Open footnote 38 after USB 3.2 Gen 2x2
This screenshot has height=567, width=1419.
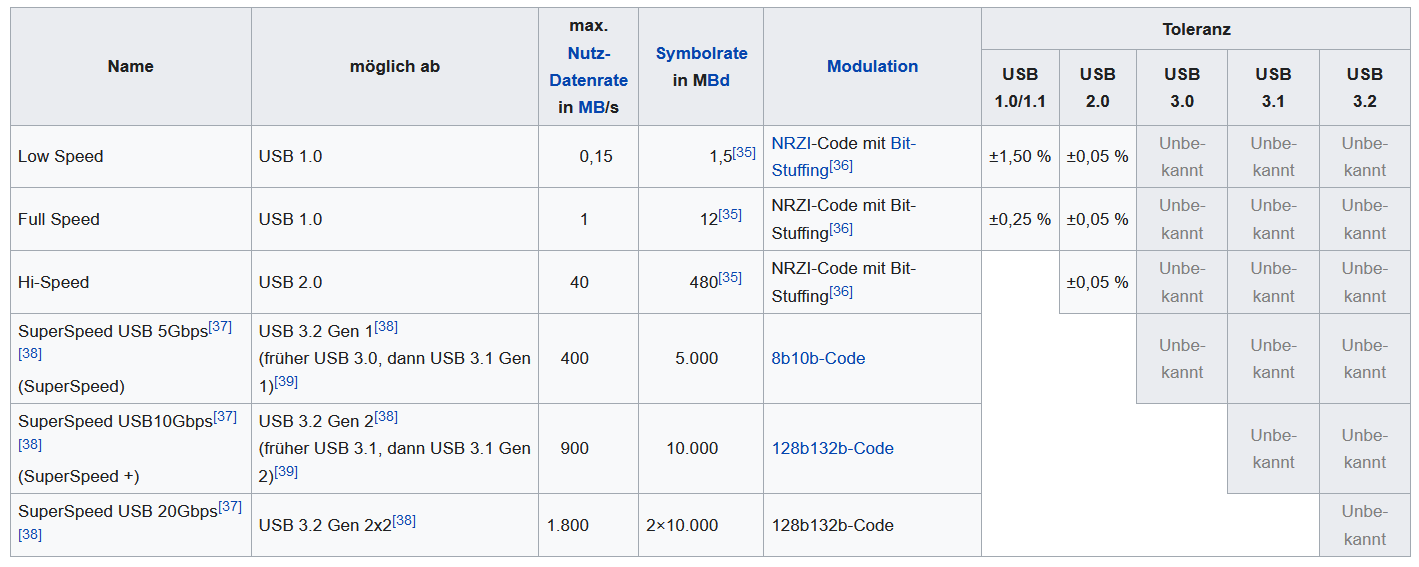pyautogui.click(x=404, y=520)
